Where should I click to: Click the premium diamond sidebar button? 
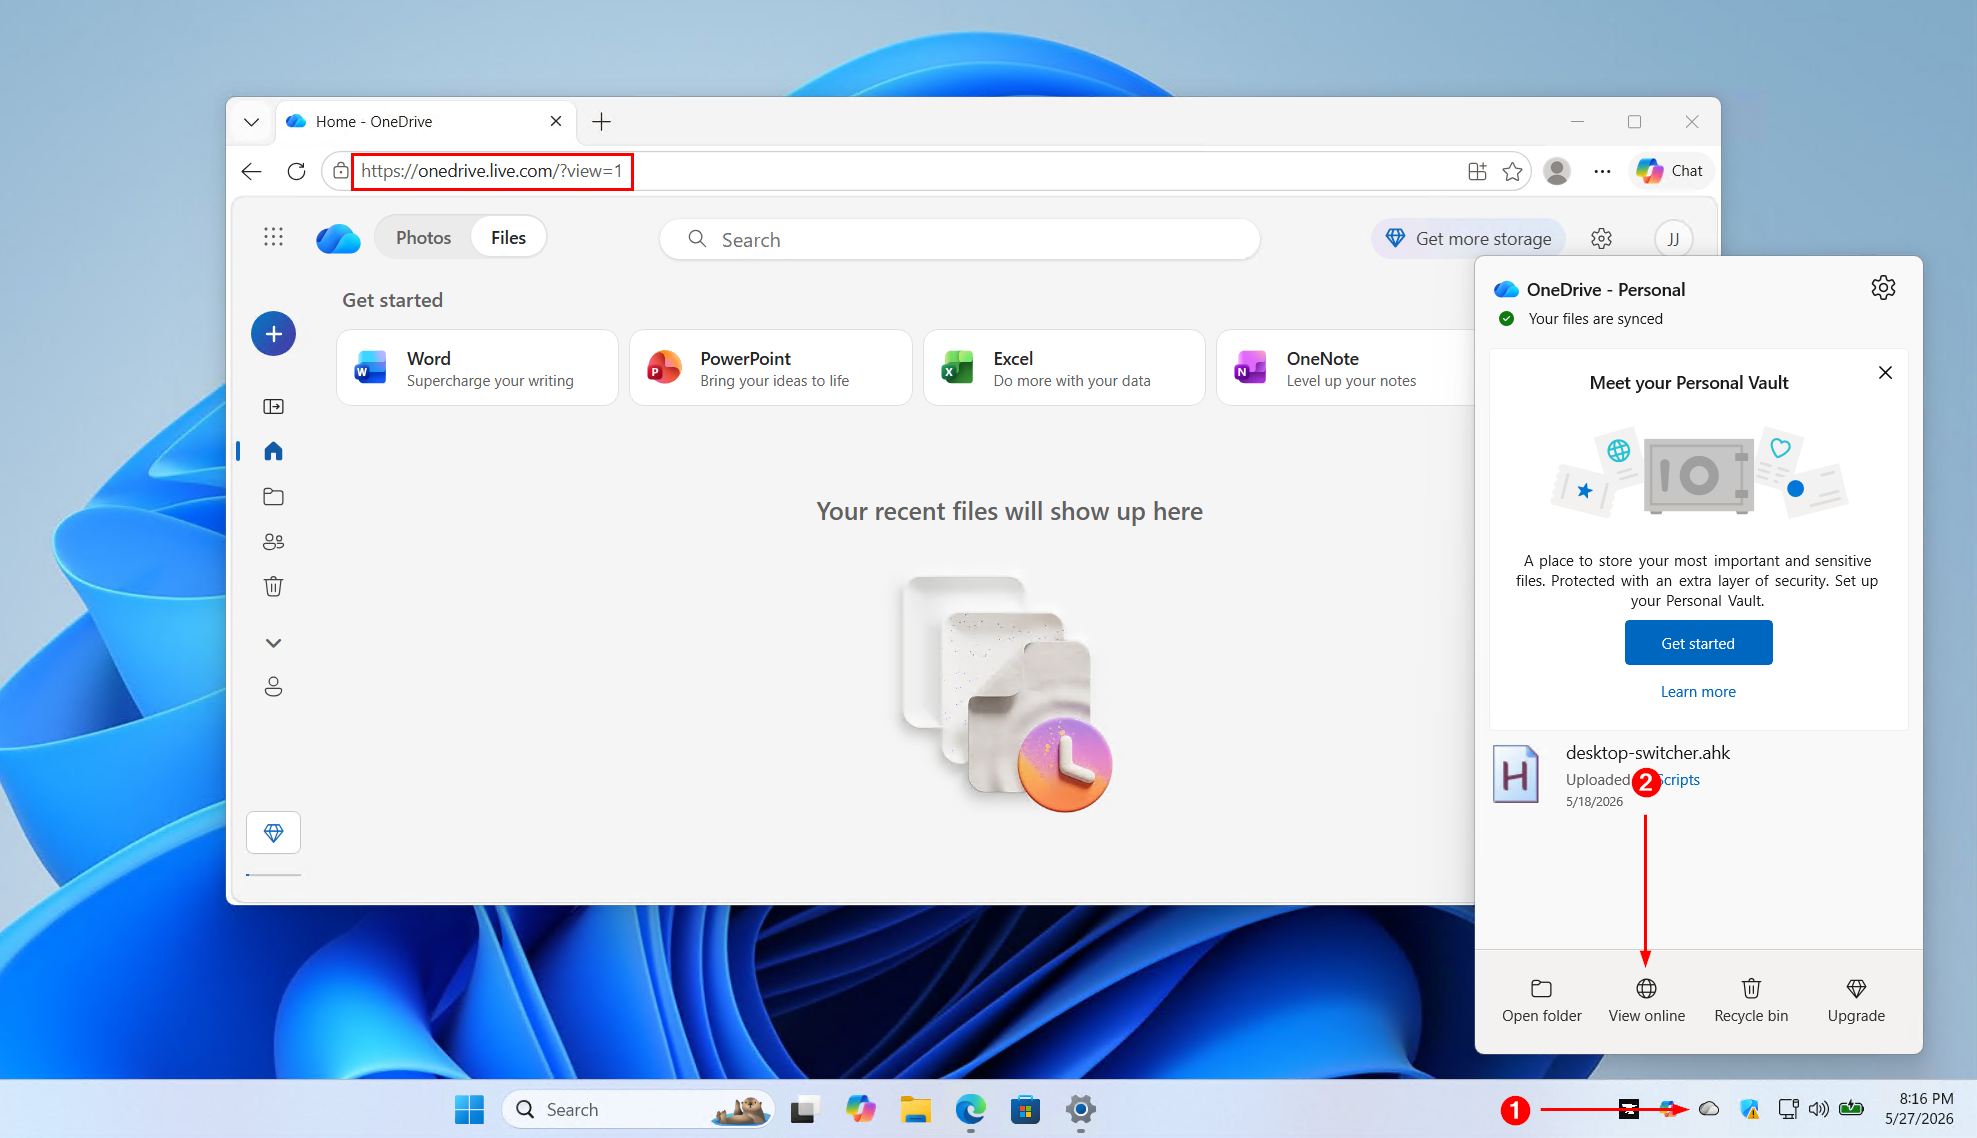(273, 832)
